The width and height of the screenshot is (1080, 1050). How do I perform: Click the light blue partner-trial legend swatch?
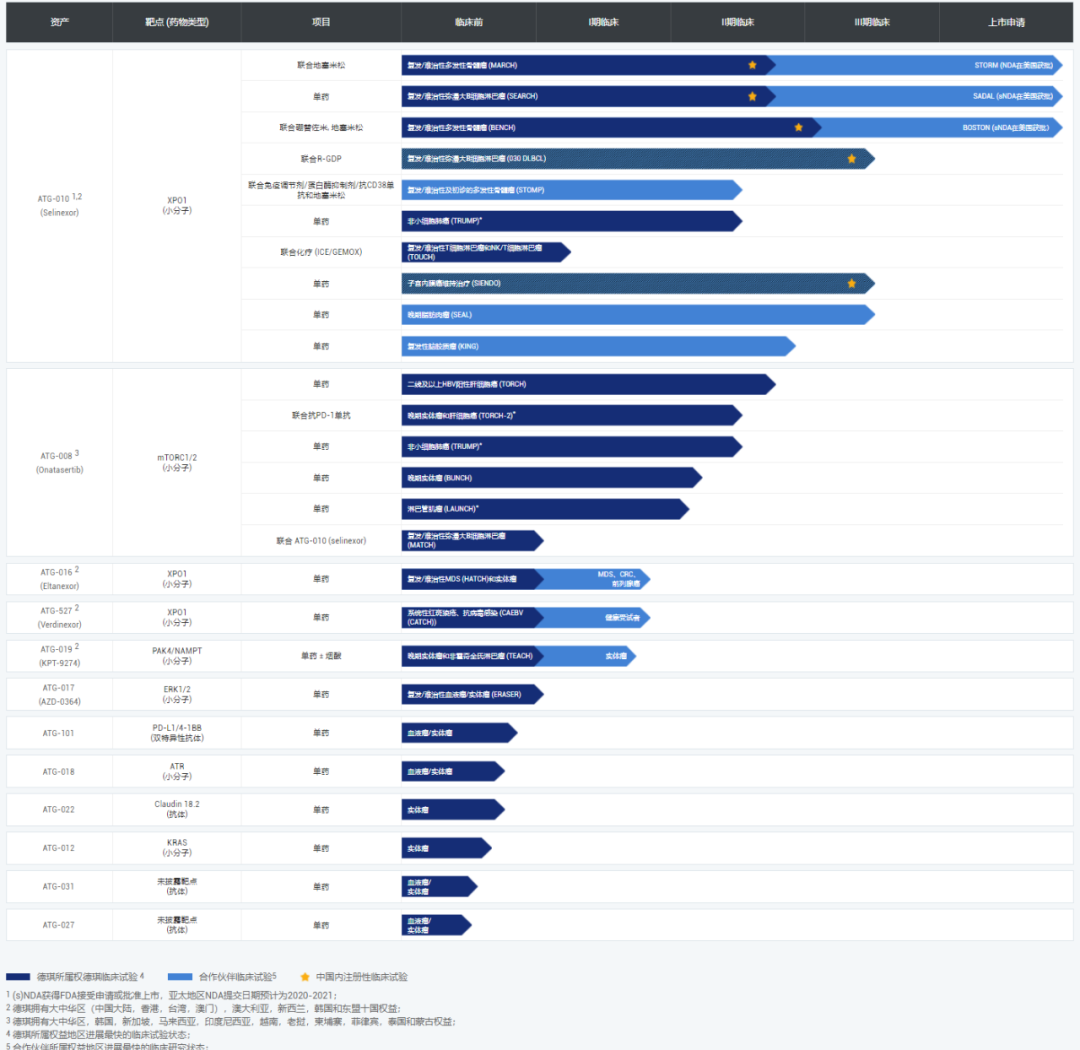[x=180, y=976]
